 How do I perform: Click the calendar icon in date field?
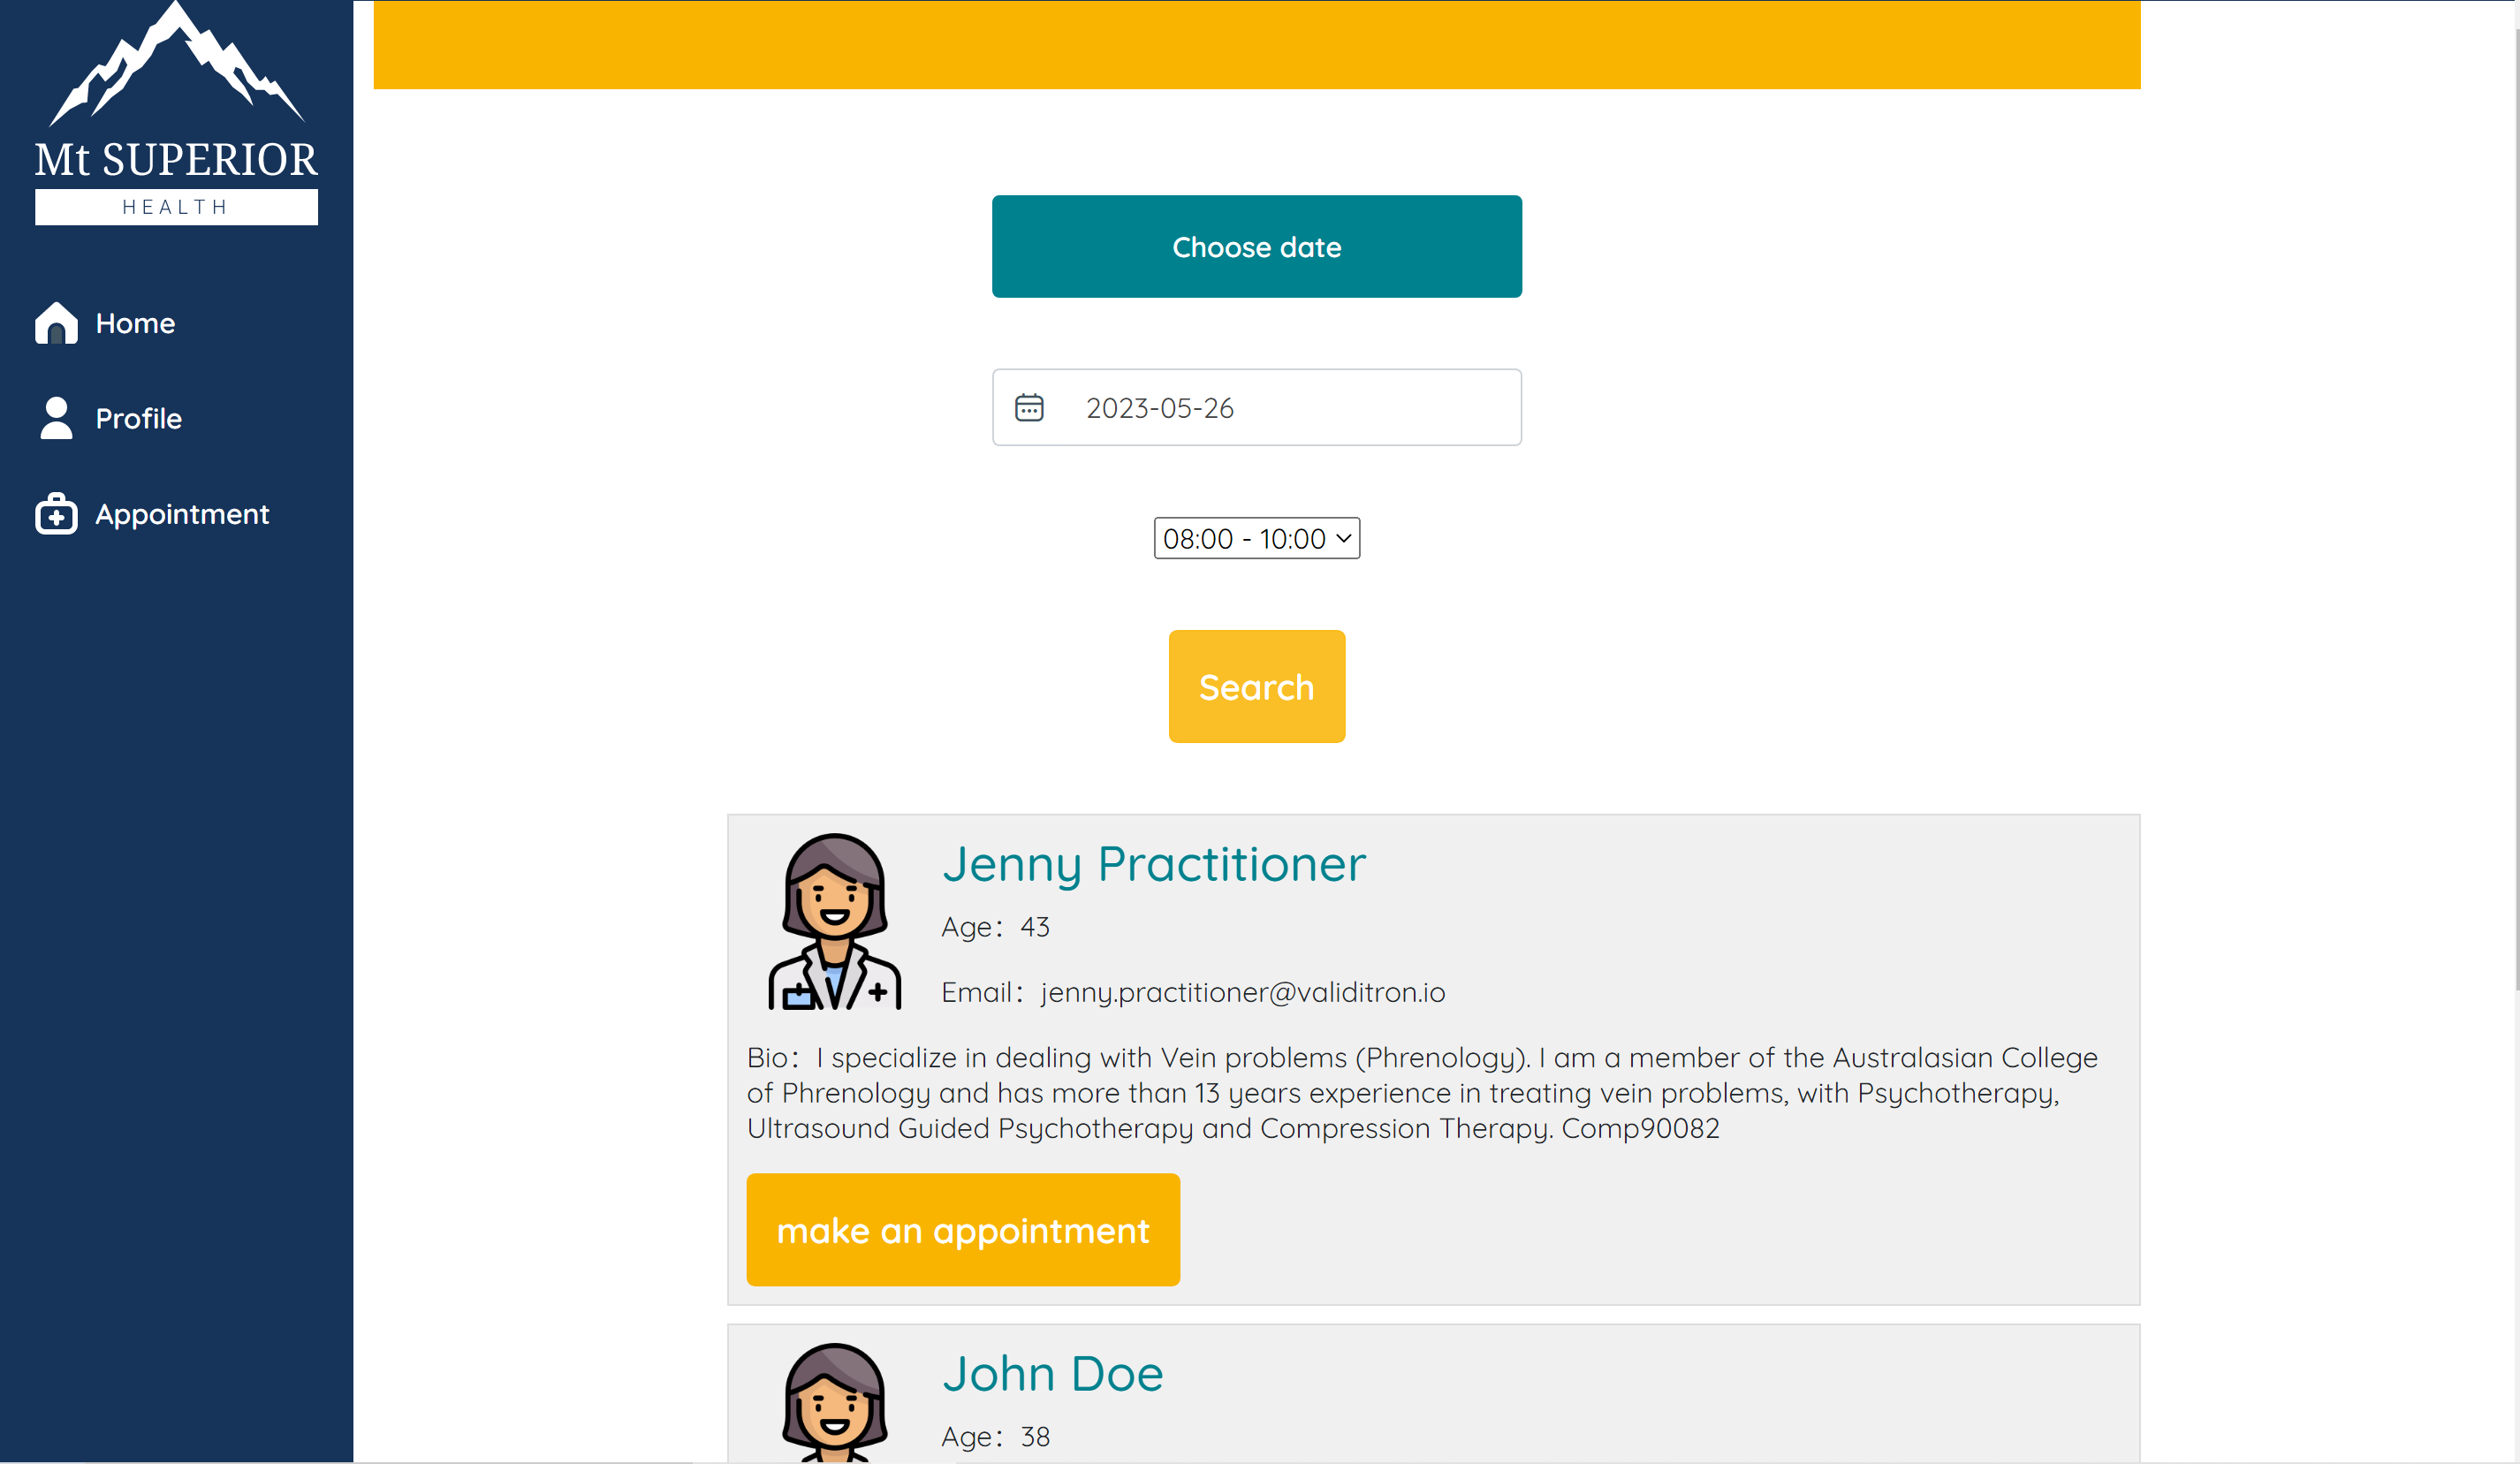[1029, 408]
